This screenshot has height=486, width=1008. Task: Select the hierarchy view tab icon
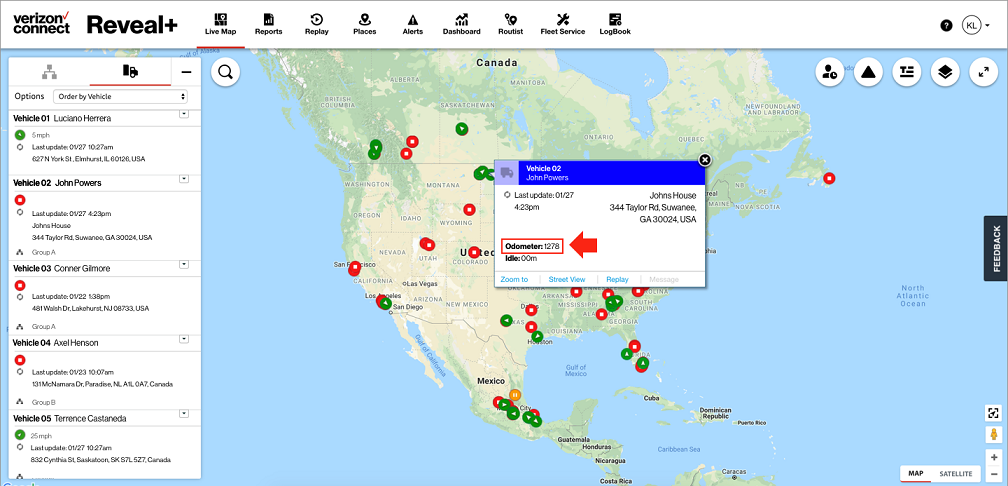pyautogui.click(x=50, y=72)
